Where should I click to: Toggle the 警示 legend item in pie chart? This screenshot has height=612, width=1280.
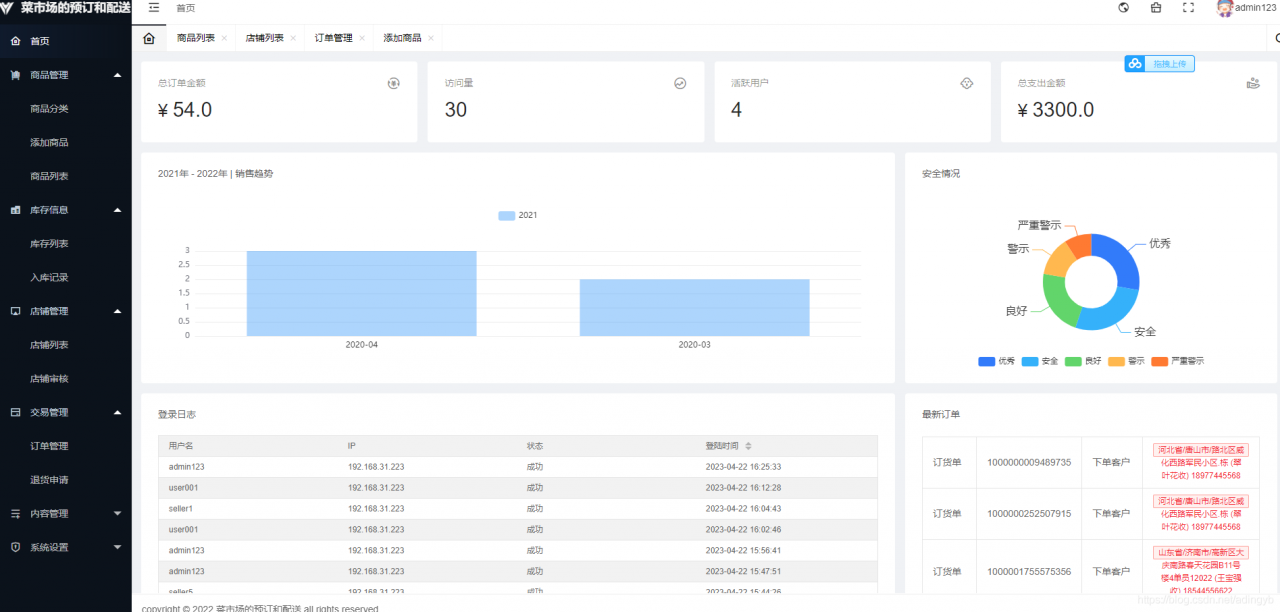coord(1126,361)
